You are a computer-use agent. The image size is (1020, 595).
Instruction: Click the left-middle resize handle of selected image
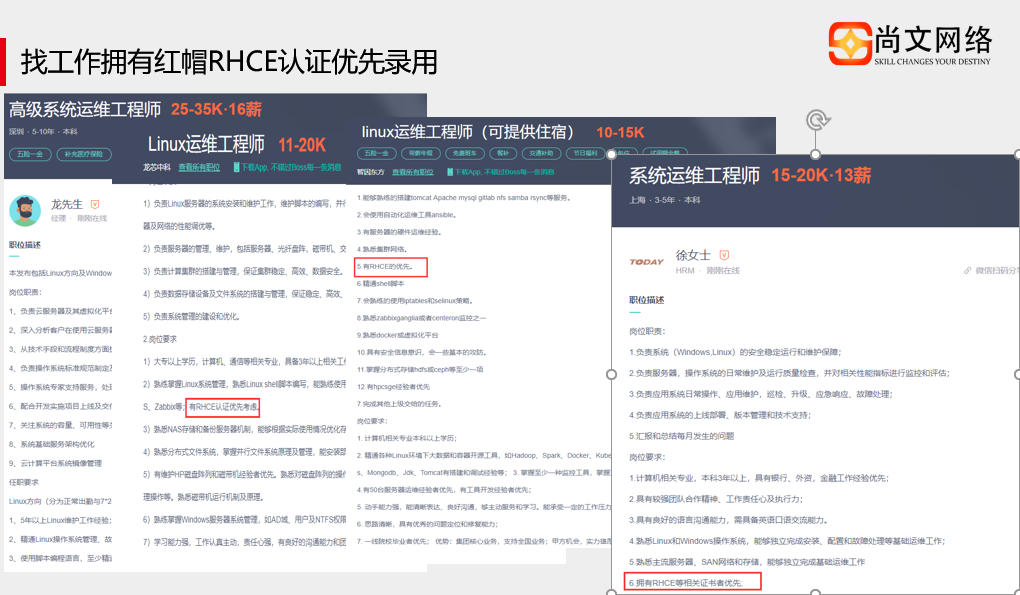point(611,375)
